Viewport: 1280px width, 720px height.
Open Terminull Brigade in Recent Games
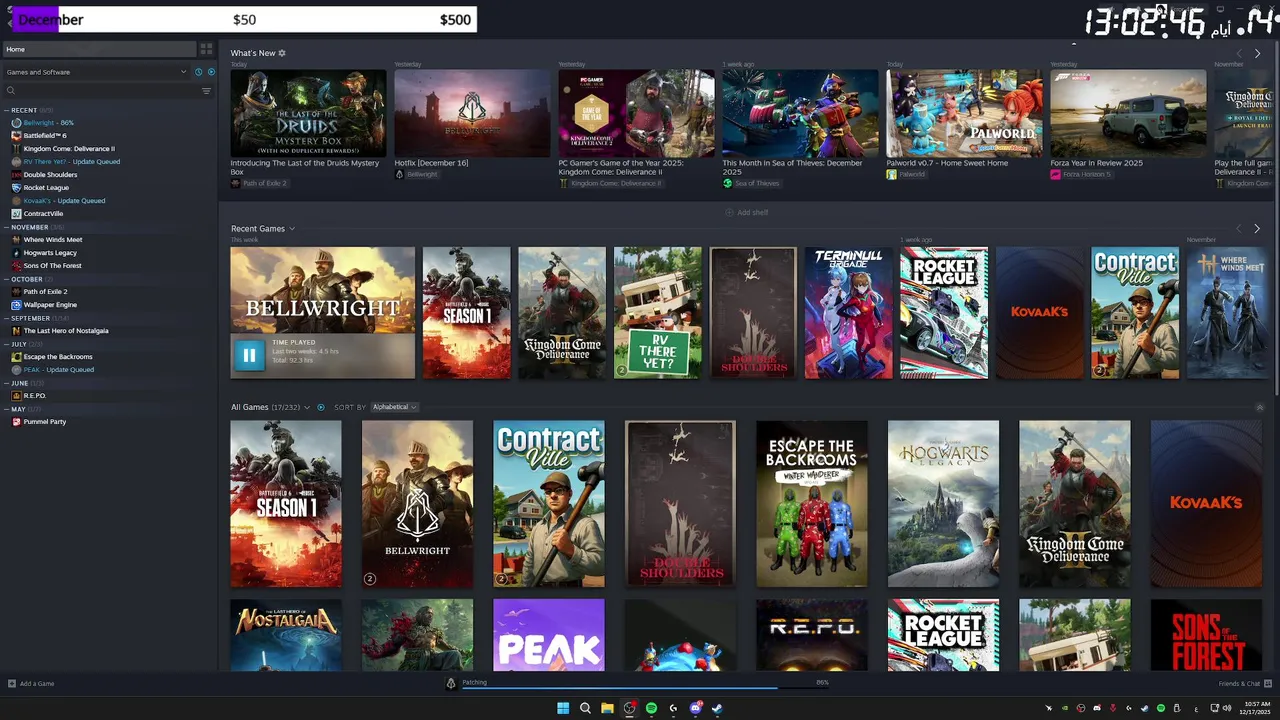point(848,313)
